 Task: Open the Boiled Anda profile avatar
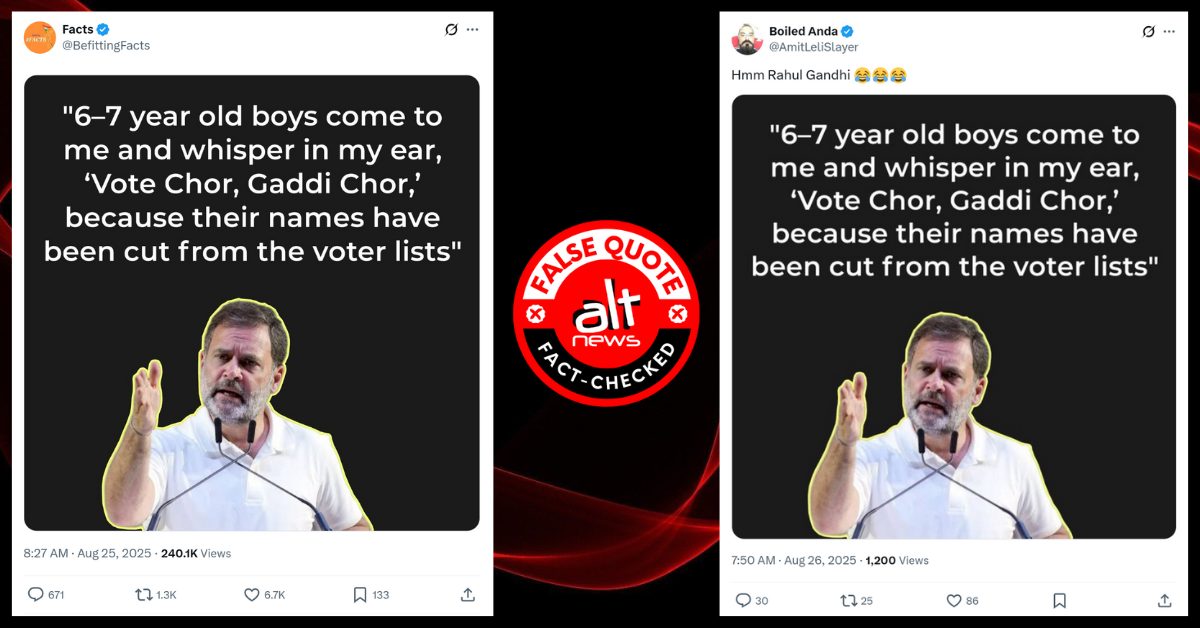748,39
